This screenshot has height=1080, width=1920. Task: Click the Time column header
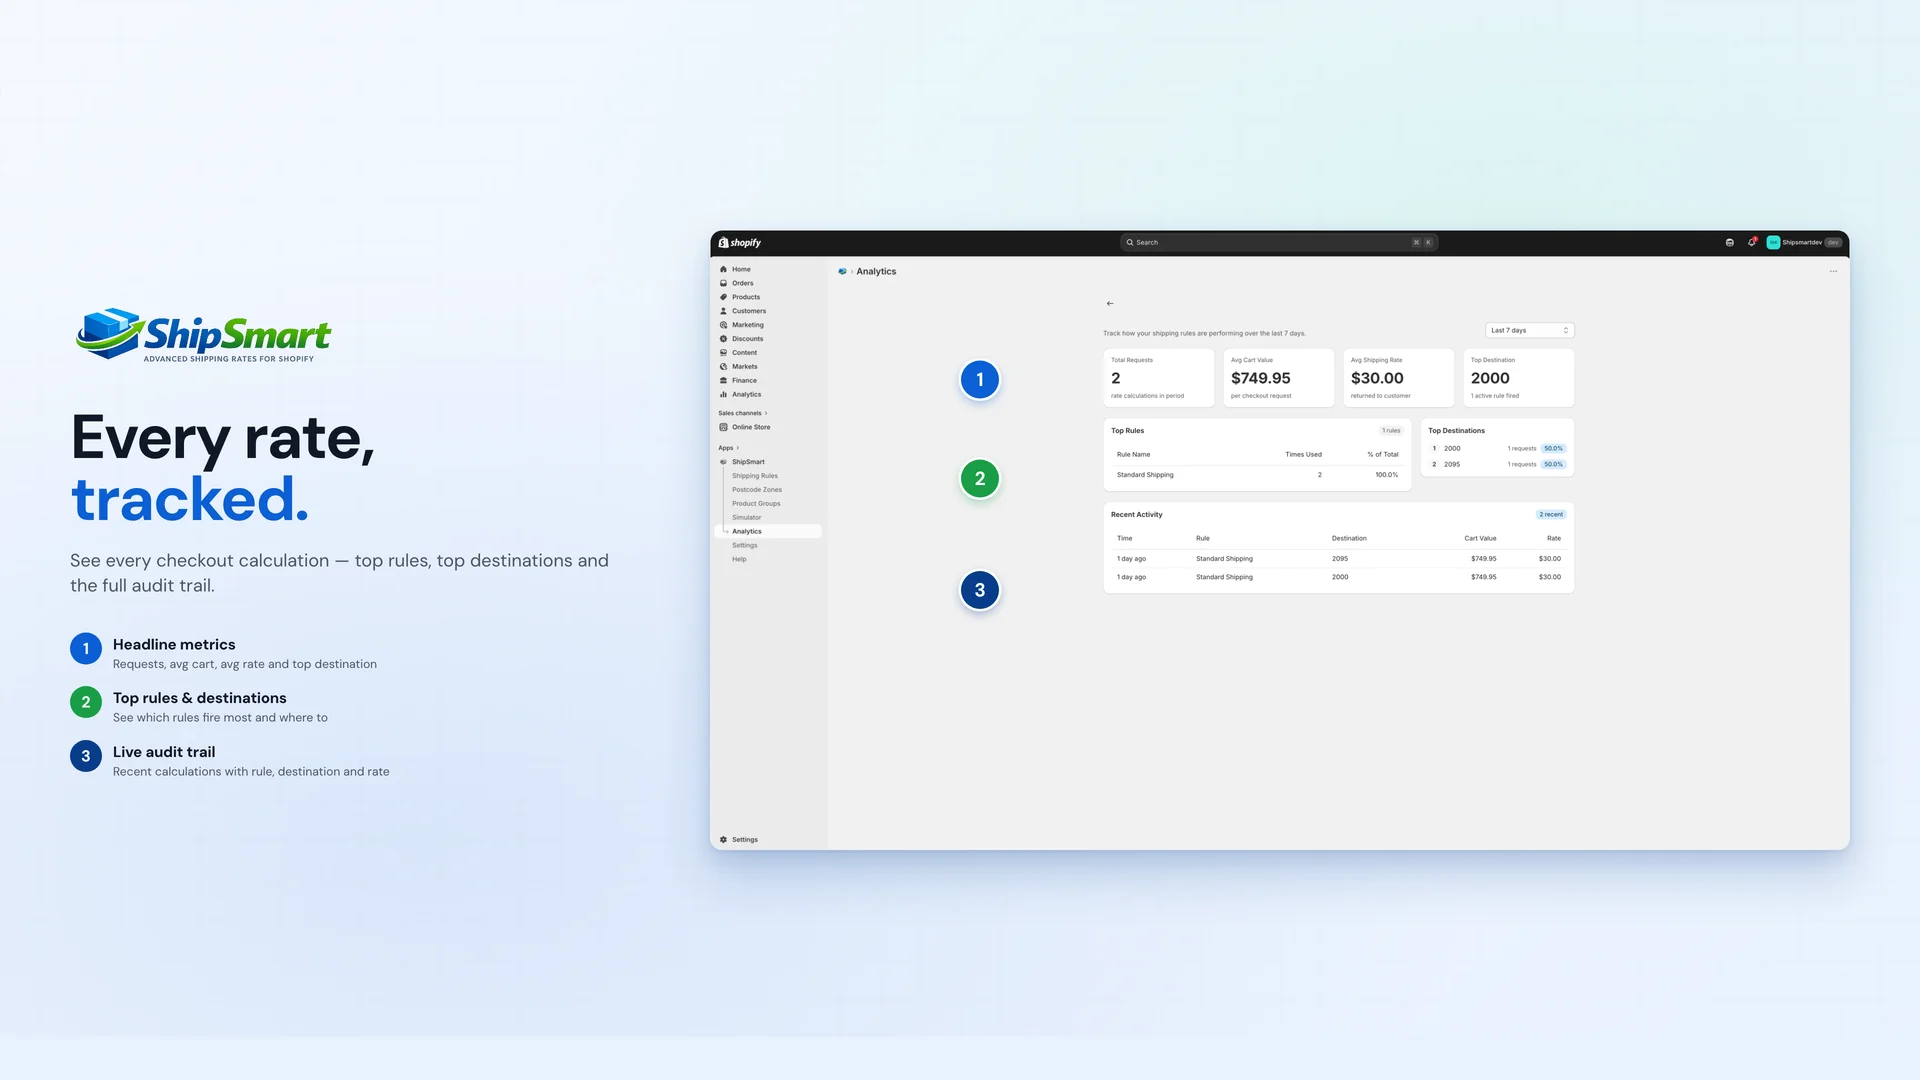point(1124,539)
